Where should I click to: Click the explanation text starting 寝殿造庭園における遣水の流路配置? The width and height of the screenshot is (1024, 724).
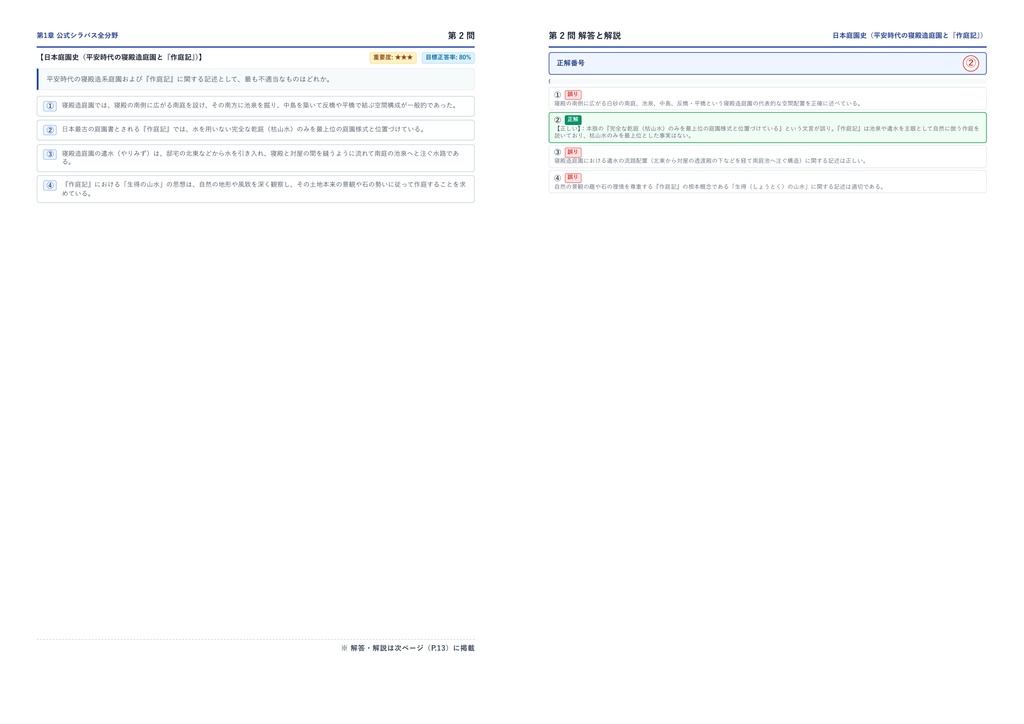(711, 161)
